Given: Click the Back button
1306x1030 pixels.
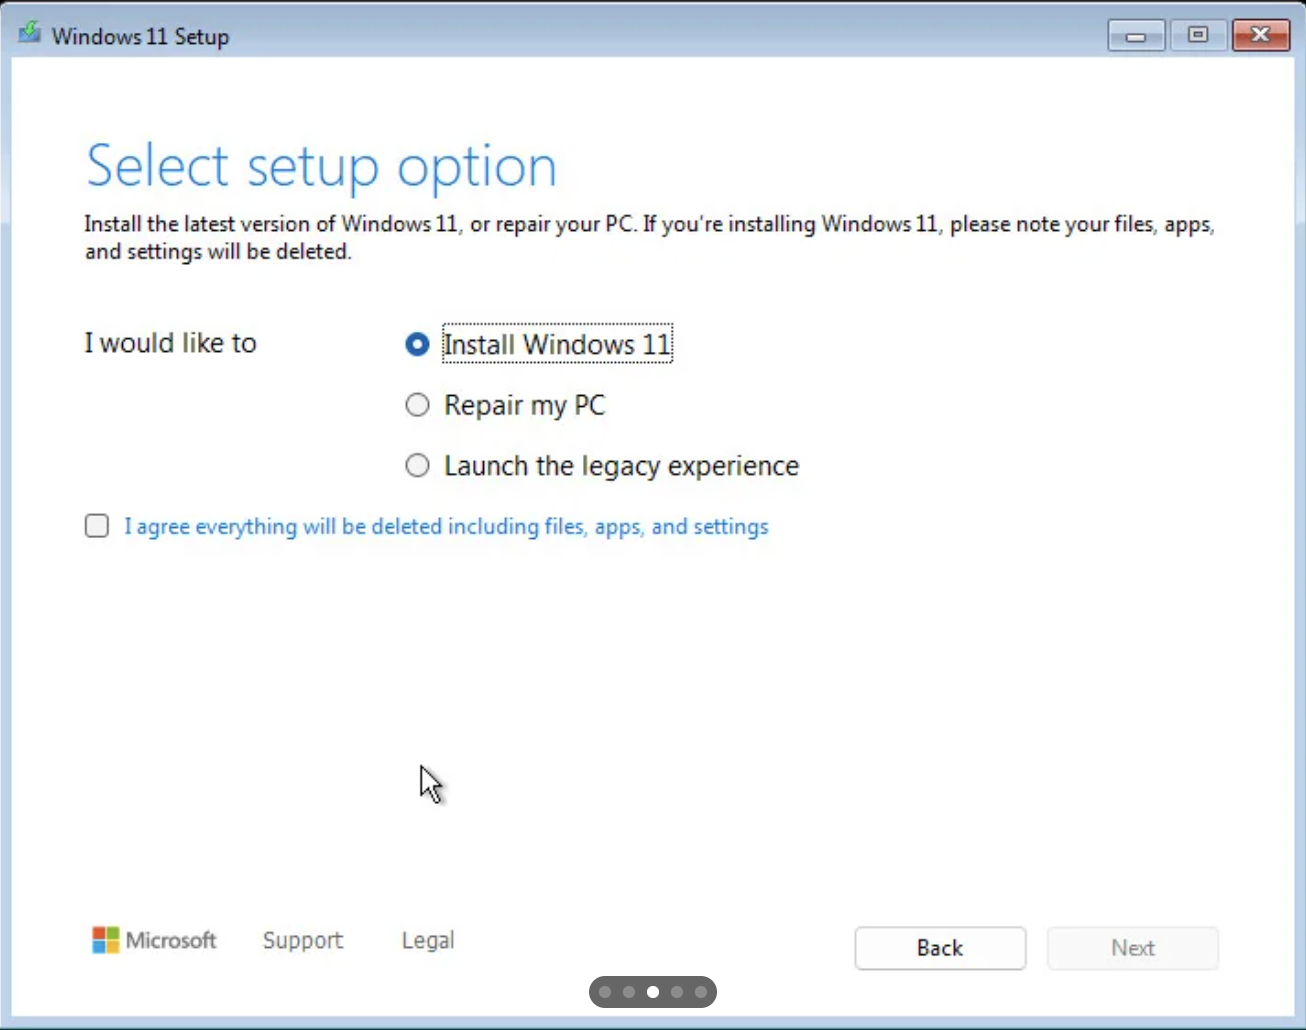Looking at the screenshot, I should 939,948.
